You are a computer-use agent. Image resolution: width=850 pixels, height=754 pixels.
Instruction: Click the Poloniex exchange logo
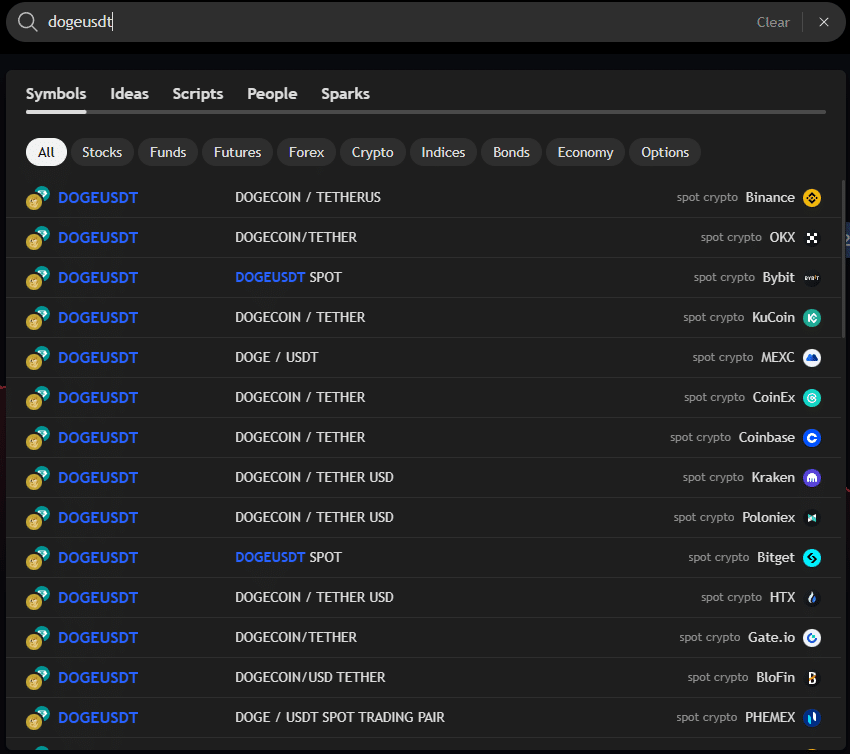click(812, 518)
